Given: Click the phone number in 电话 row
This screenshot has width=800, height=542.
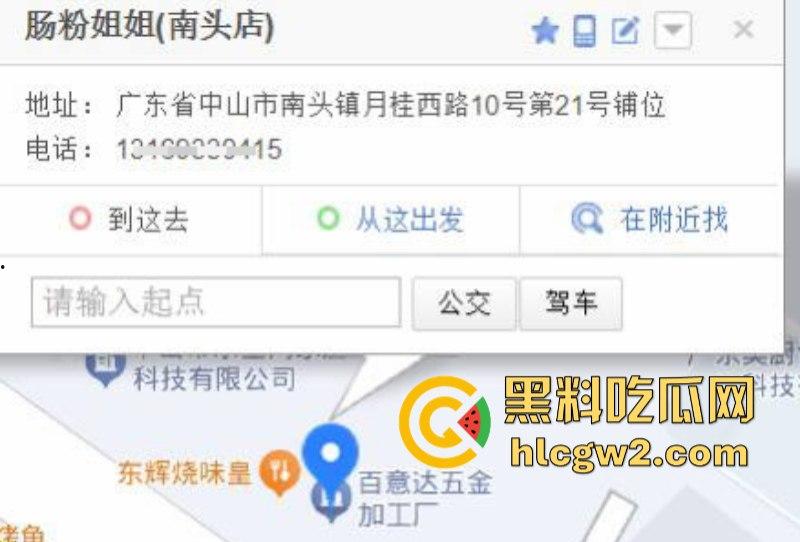Looking at the screenshot, I should 199,150.
